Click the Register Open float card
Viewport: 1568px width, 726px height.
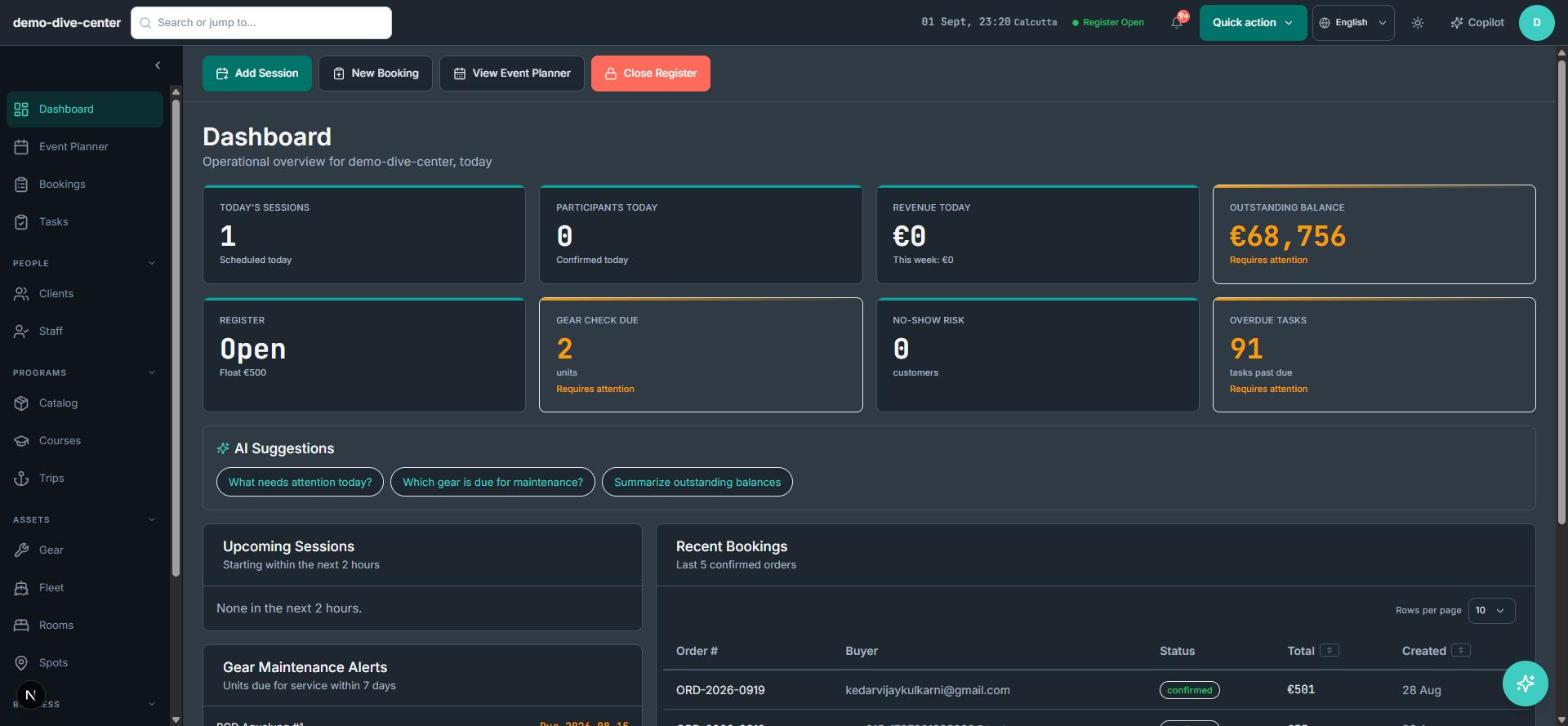pyautogui.click(x=364, y=355)
